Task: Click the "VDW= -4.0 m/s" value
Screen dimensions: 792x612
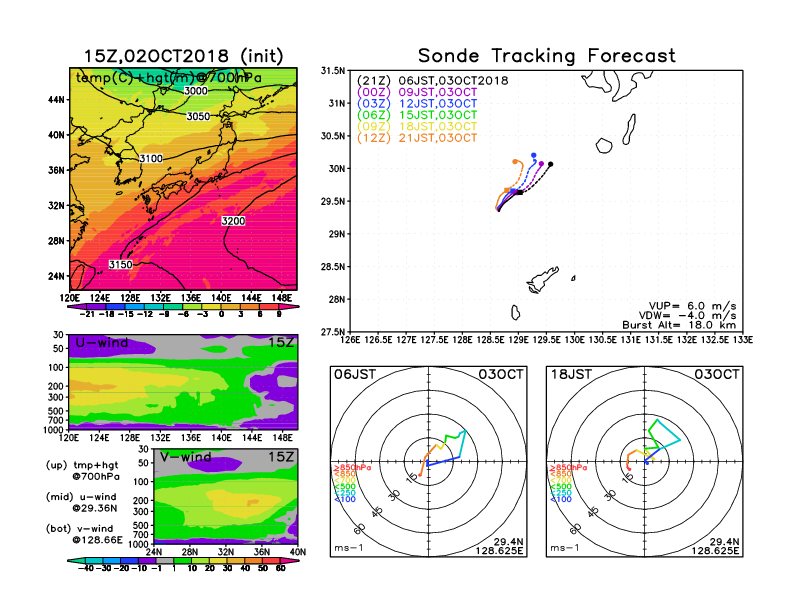Action: coord(689,316)
